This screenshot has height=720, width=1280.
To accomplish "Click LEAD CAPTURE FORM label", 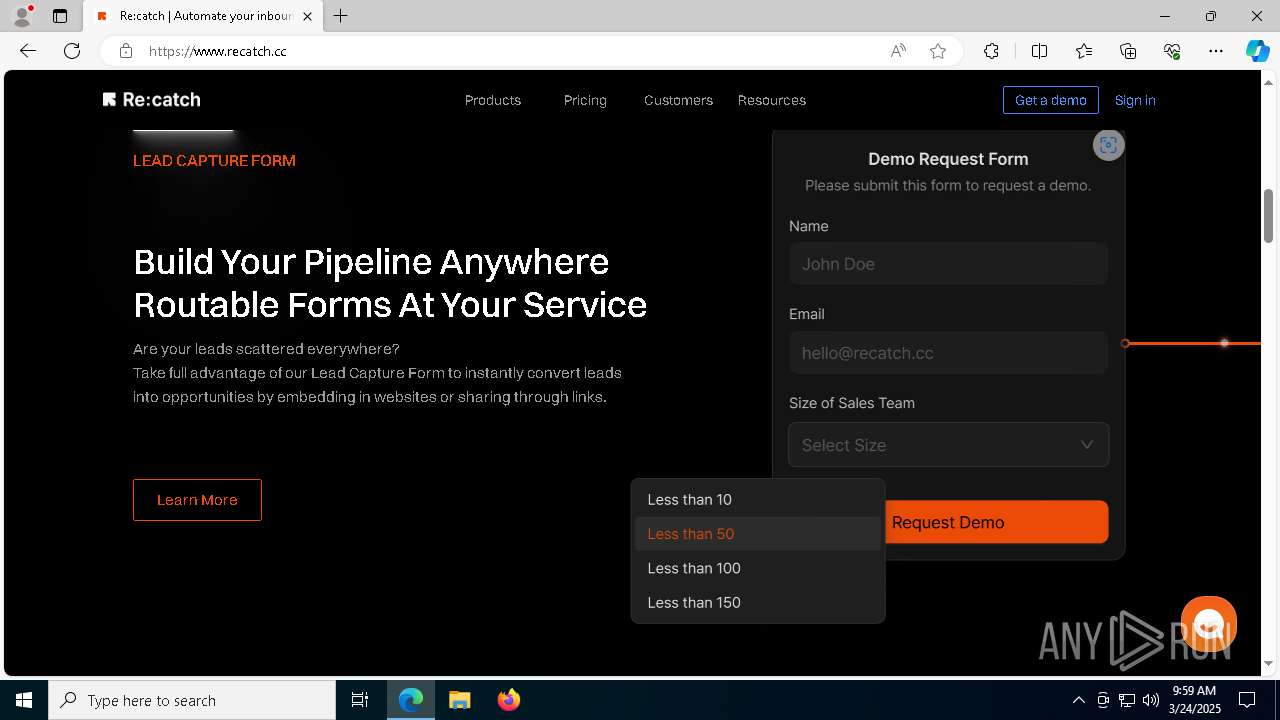I will (214, 160).
